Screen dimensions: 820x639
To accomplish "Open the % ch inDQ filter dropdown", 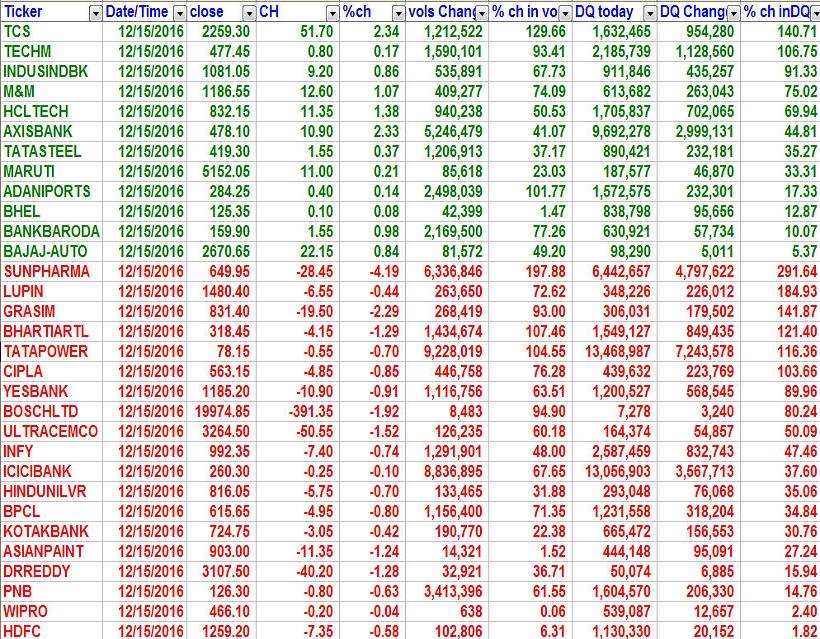I will coord(811,13).
